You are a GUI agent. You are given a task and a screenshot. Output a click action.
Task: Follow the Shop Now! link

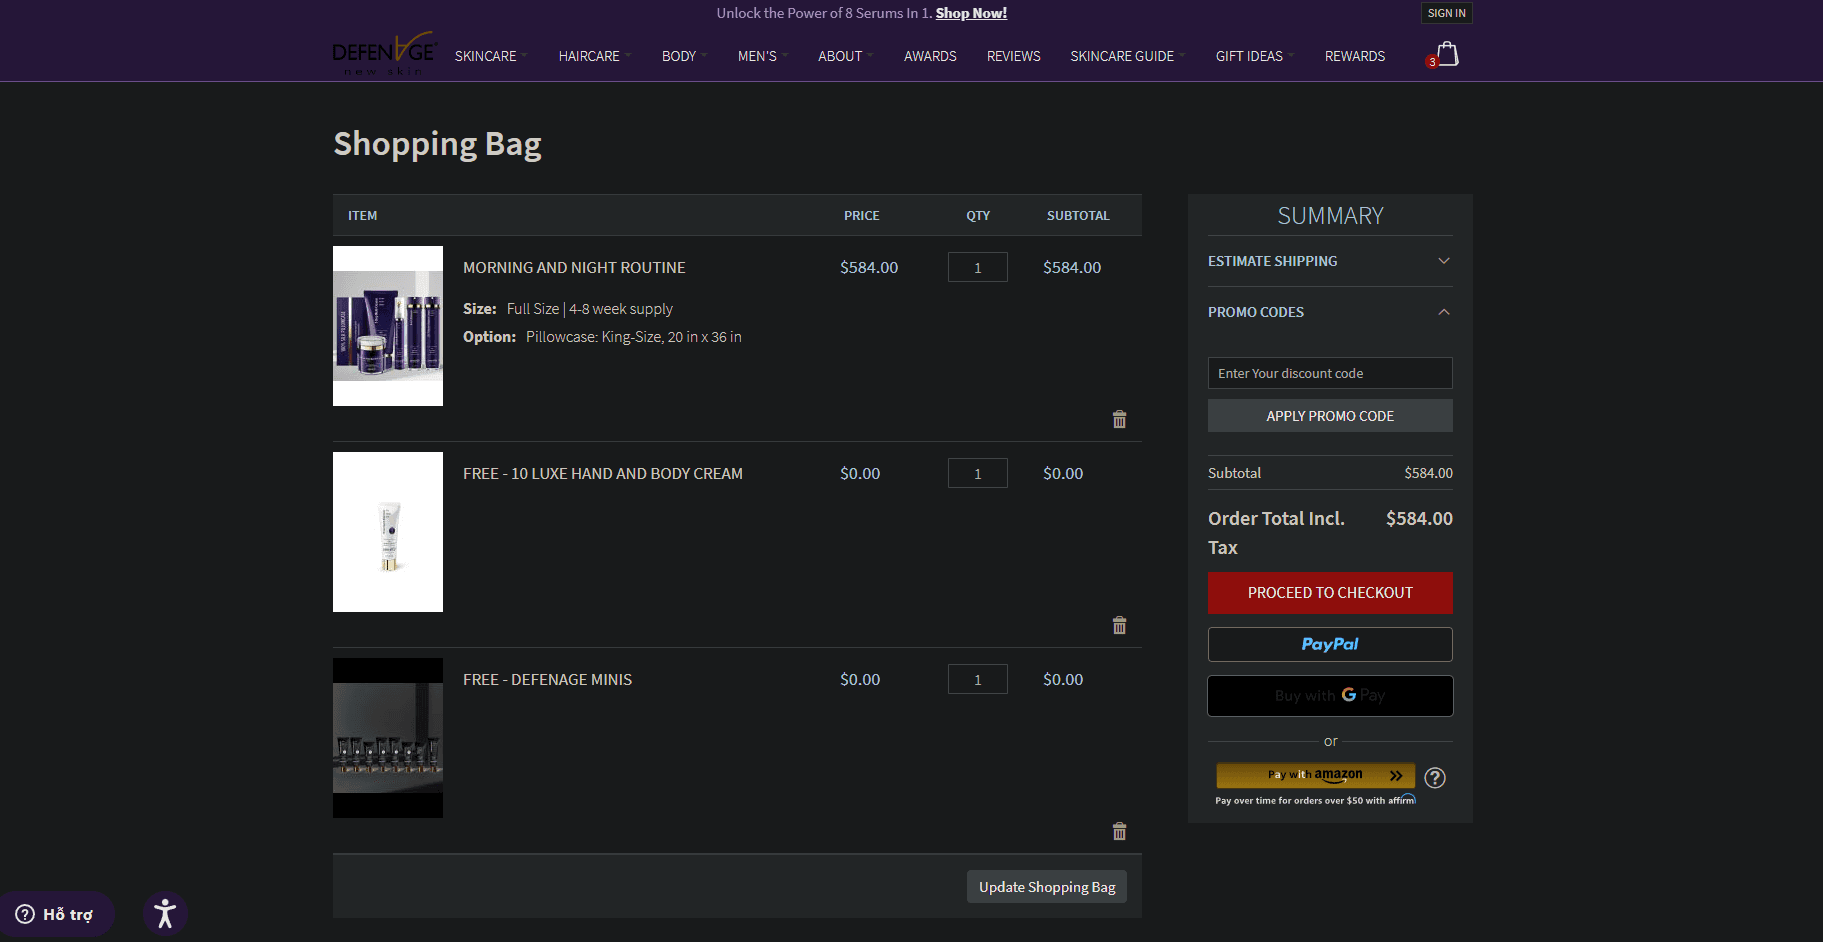pos(971,13)
